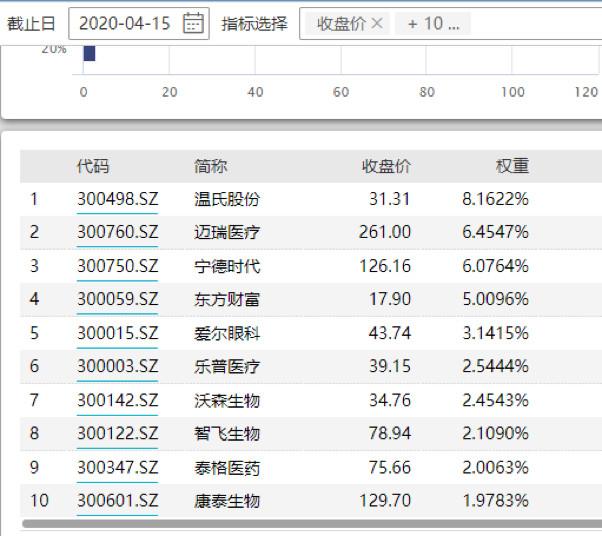Select the name 温氏股份
This screenshot has width=602, height=536.
(x=227, y=199)
